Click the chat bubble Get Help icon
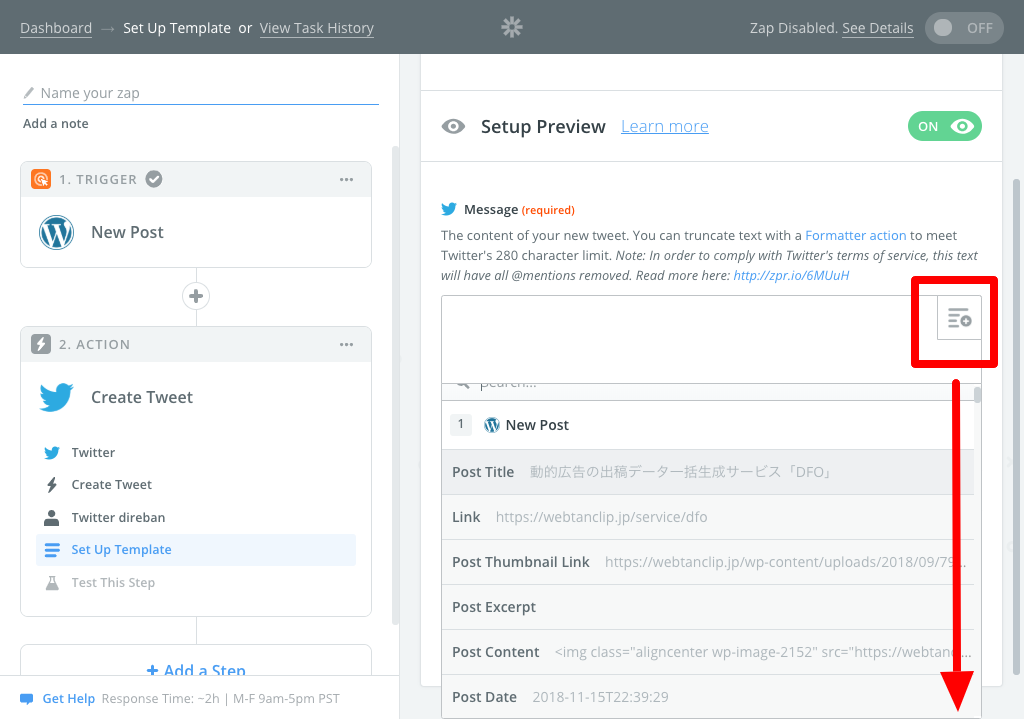1024x719 pixels. point(27,699)
